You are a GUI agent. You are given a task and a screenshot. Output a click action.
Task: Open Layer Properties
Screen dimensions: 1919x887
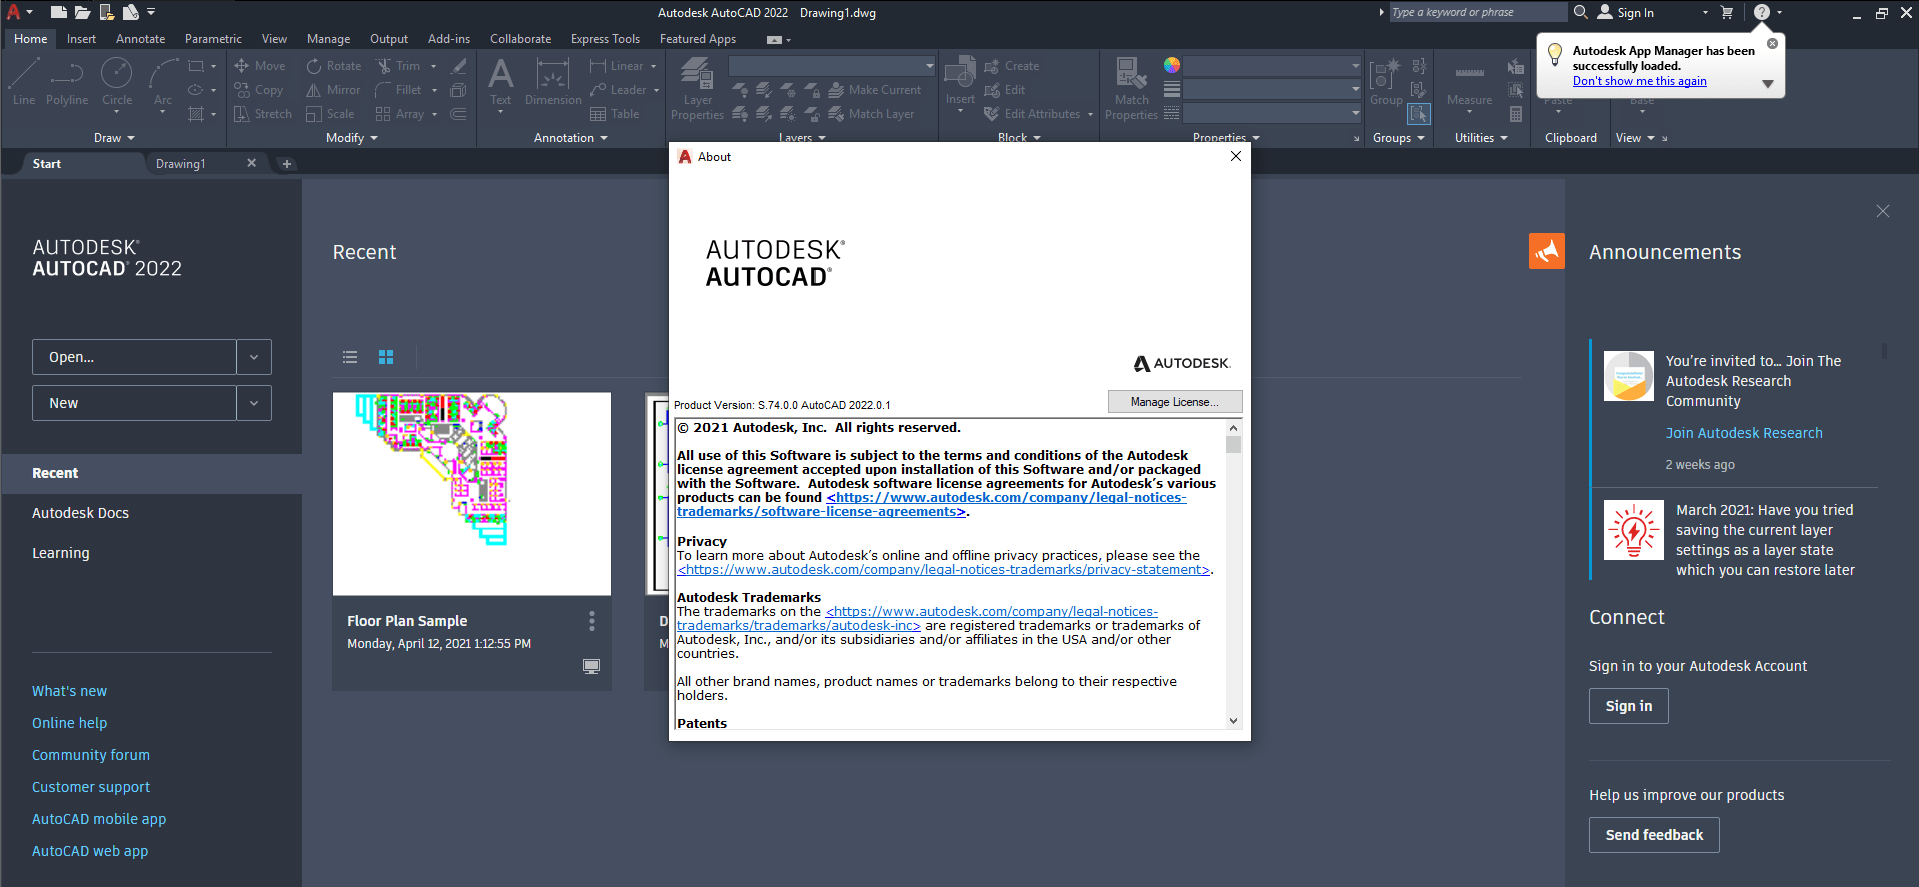coord(697,88)
